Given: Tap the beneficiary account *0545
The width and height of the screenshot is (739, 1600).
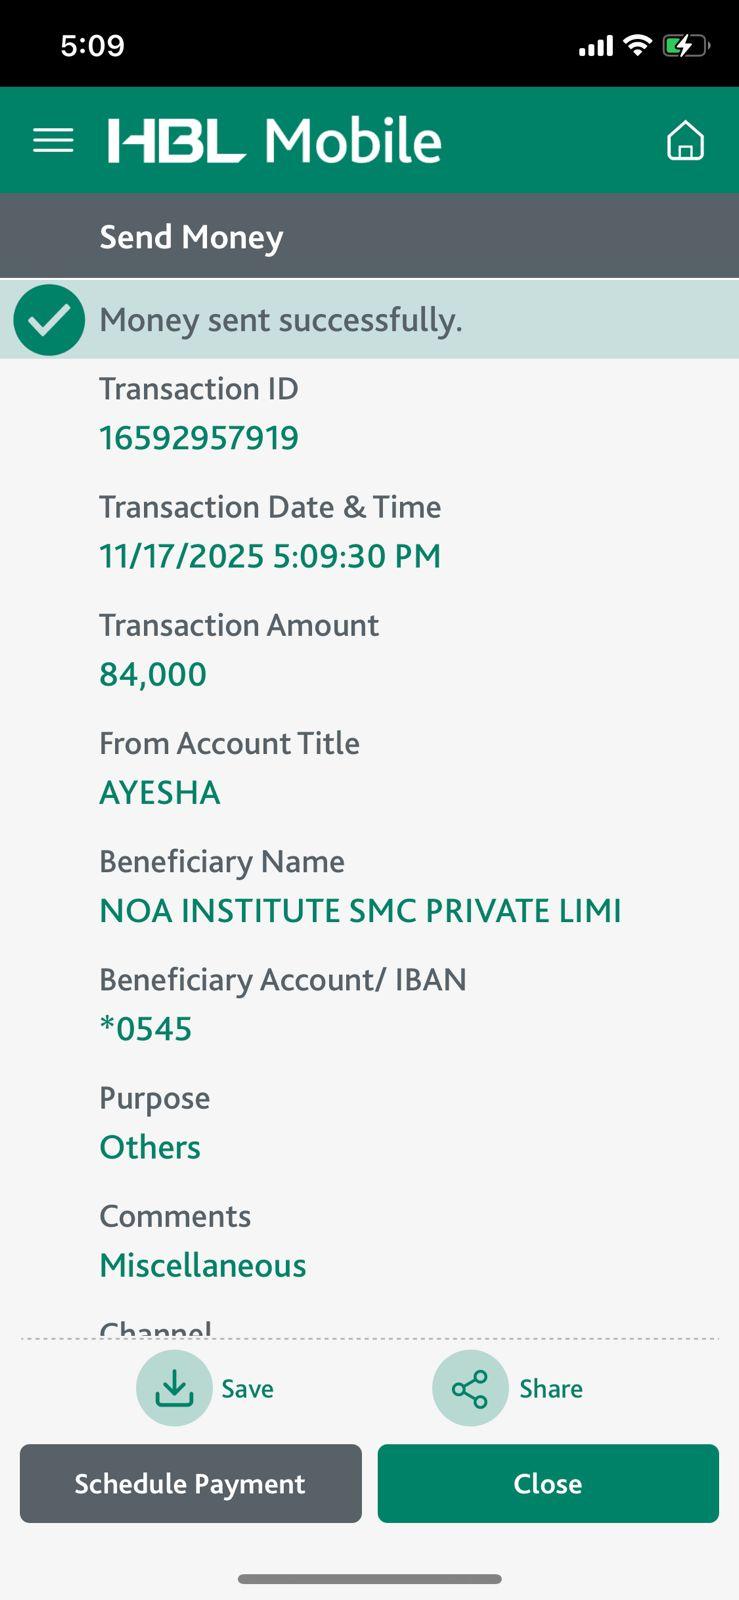Looking at the screenshot, I should click(146, 1029).
